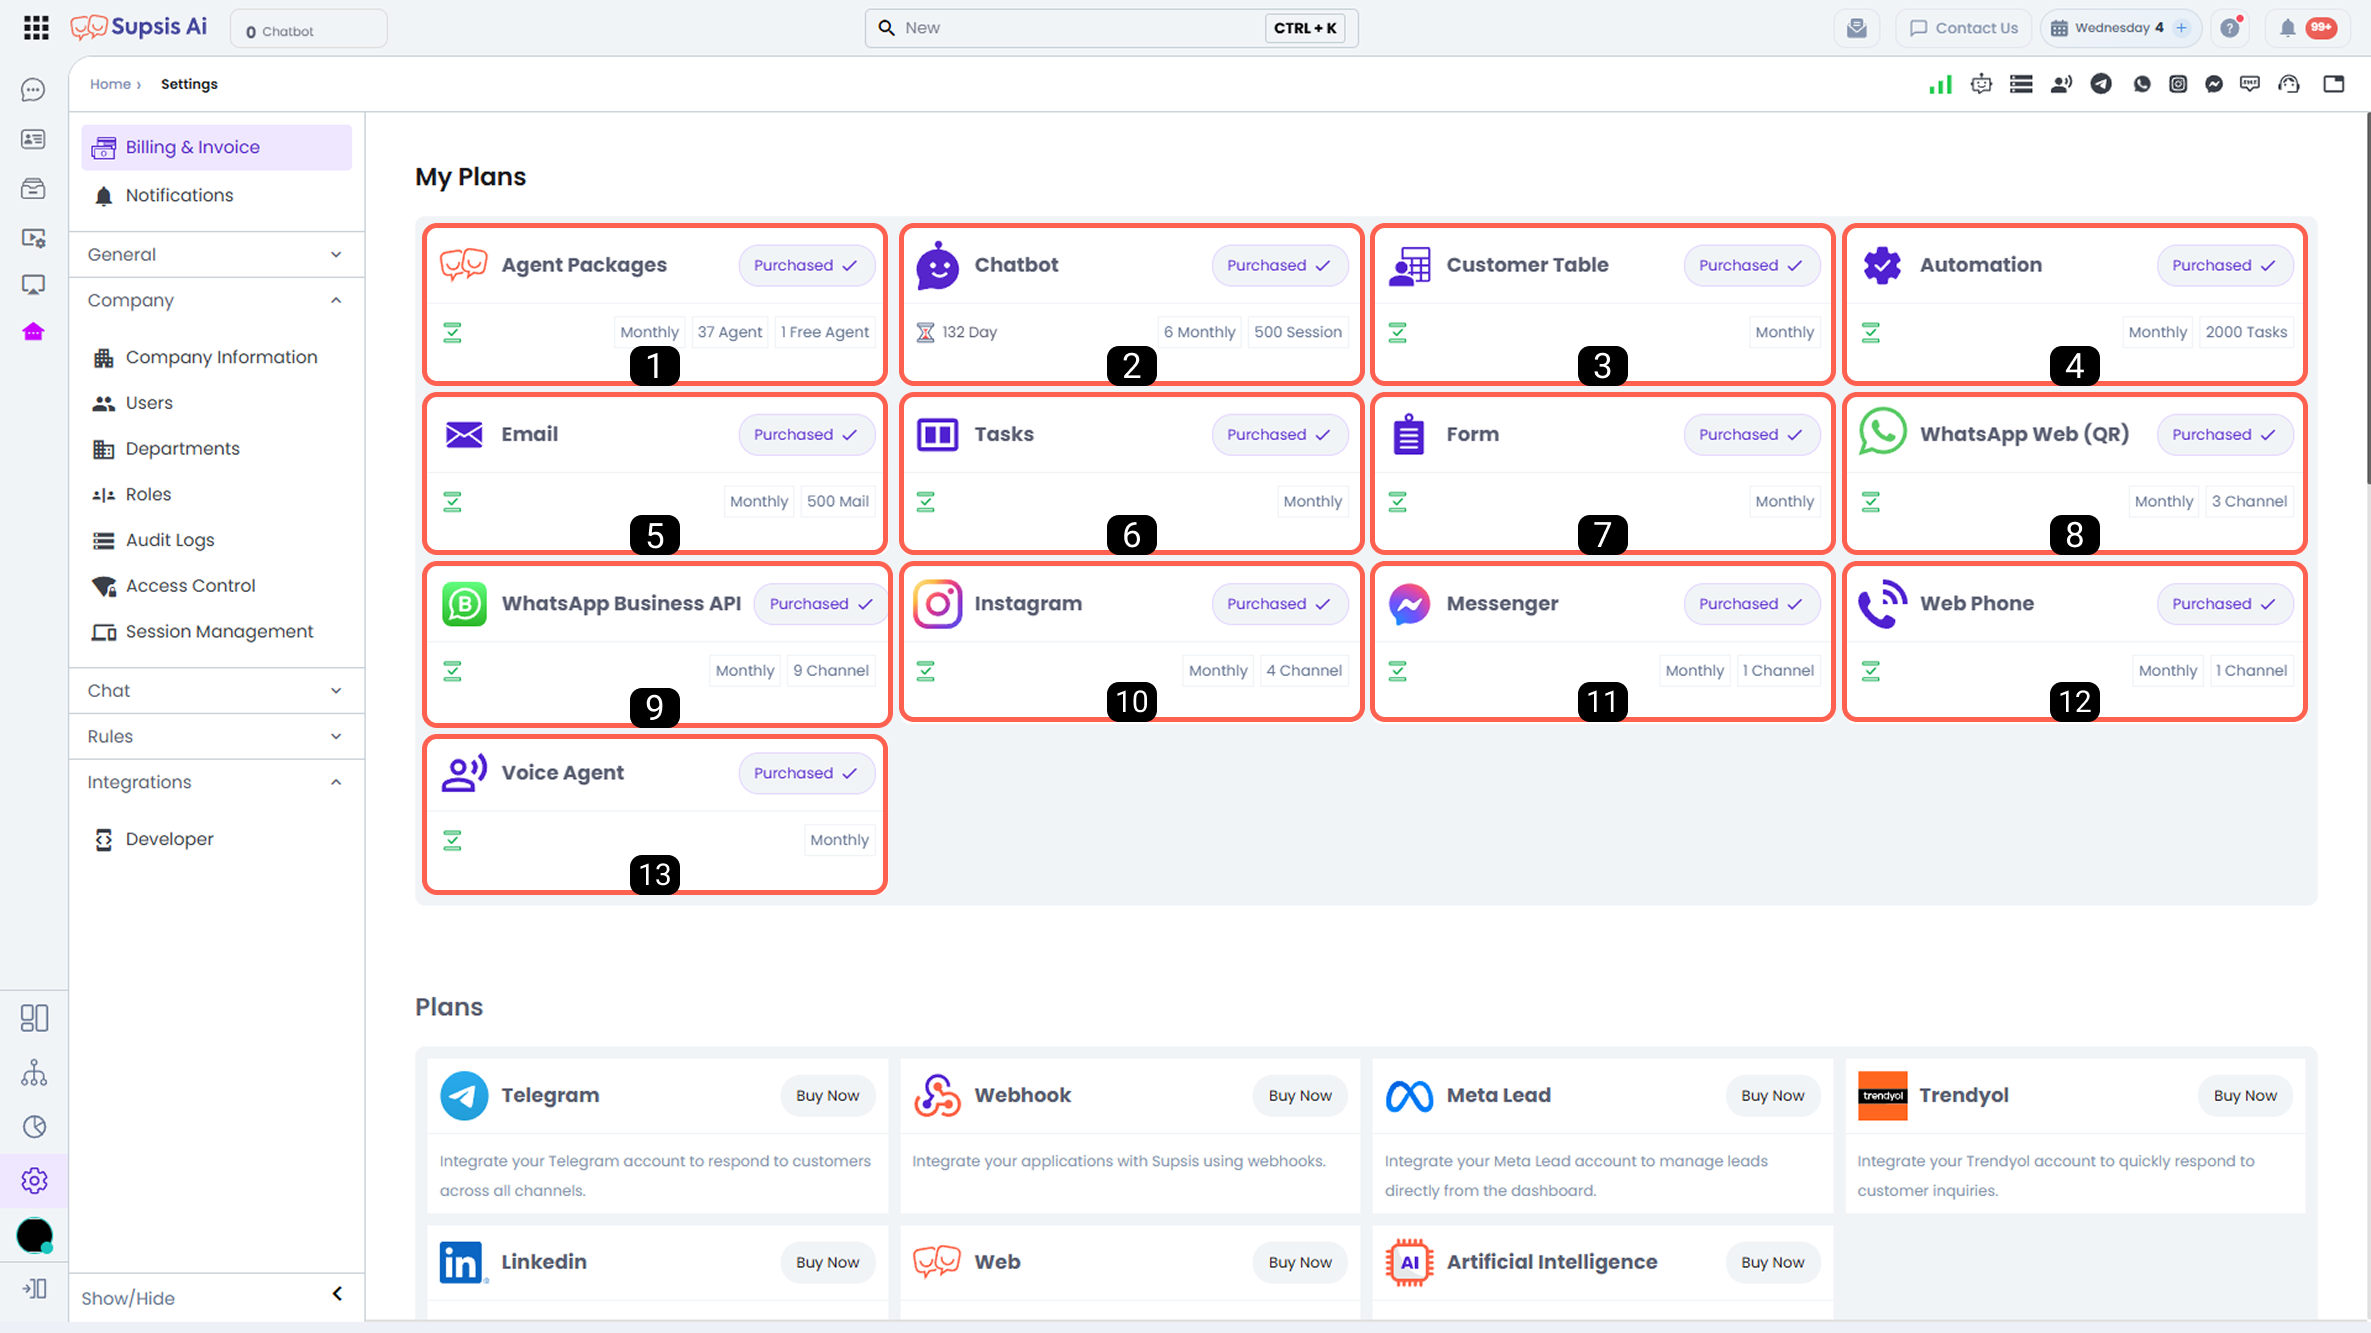
Task: Click Purchased badge on Email plan
Action: pos(806,435)
